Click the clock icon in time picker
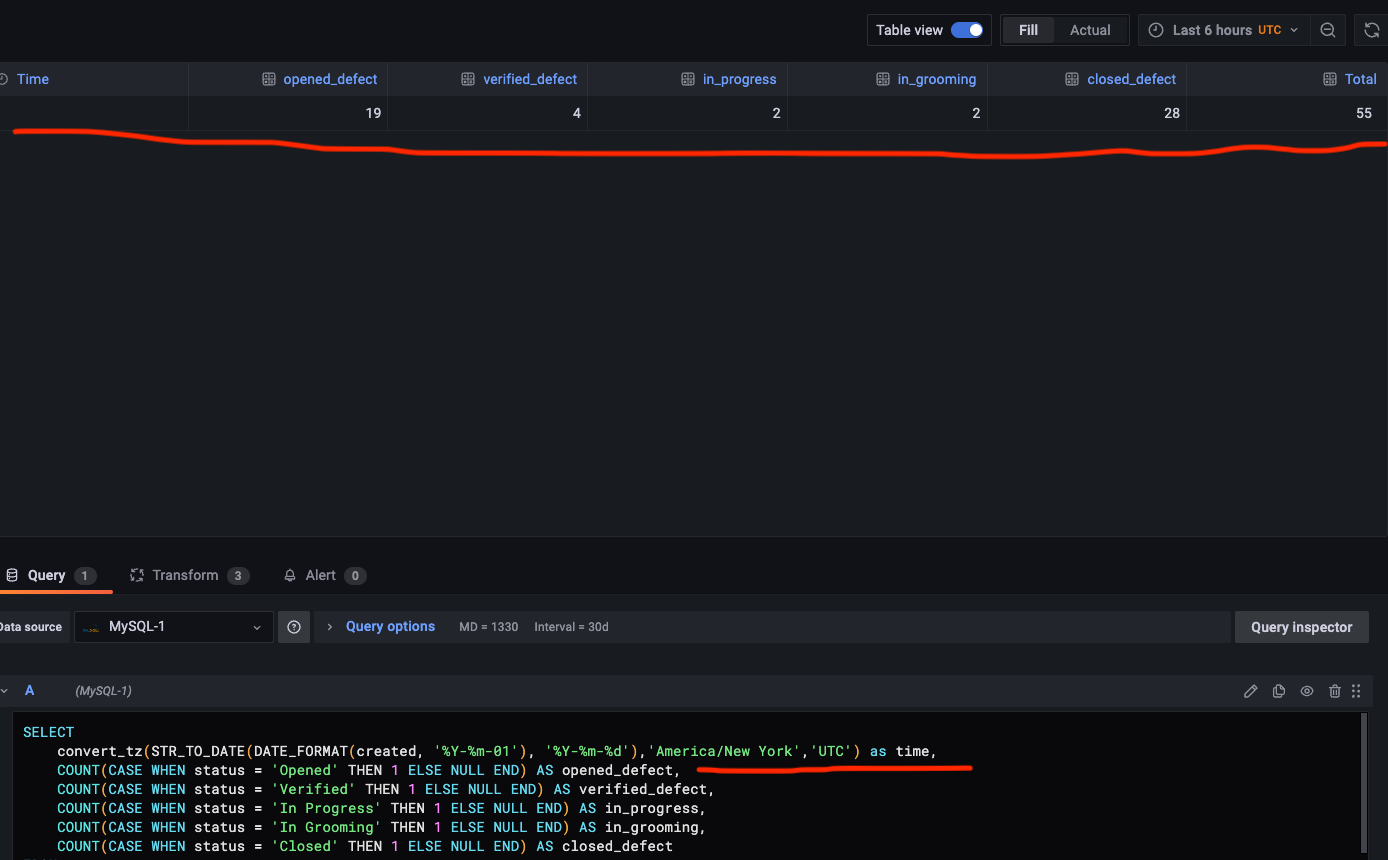 coord(1156,30)
